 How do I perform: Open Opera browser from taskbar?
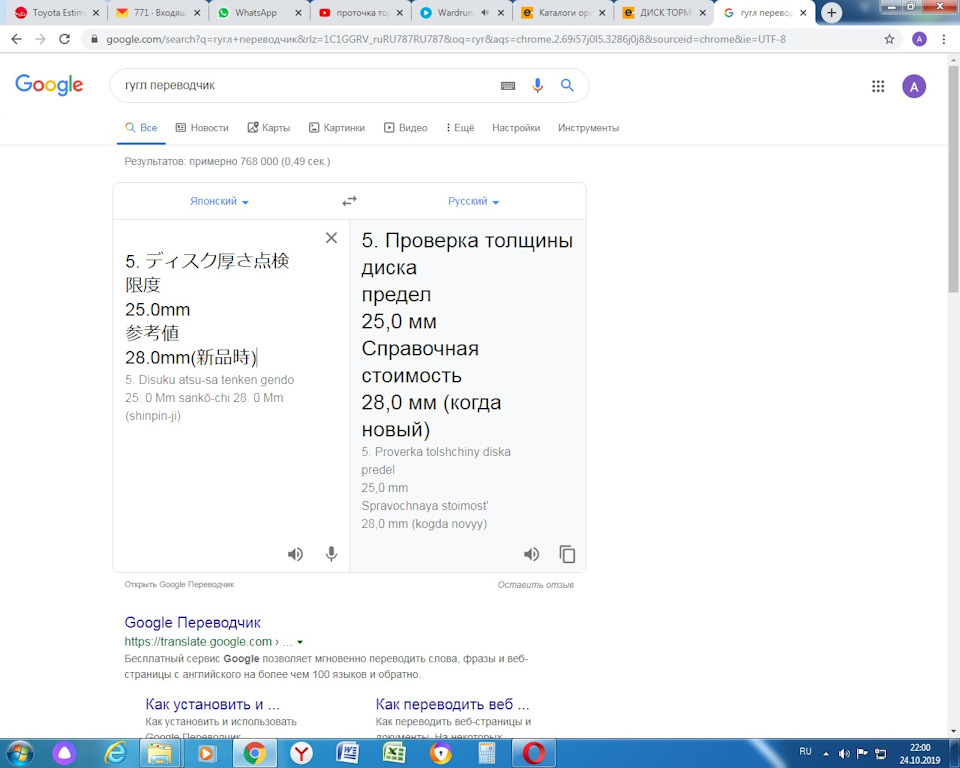pos(533,753)
